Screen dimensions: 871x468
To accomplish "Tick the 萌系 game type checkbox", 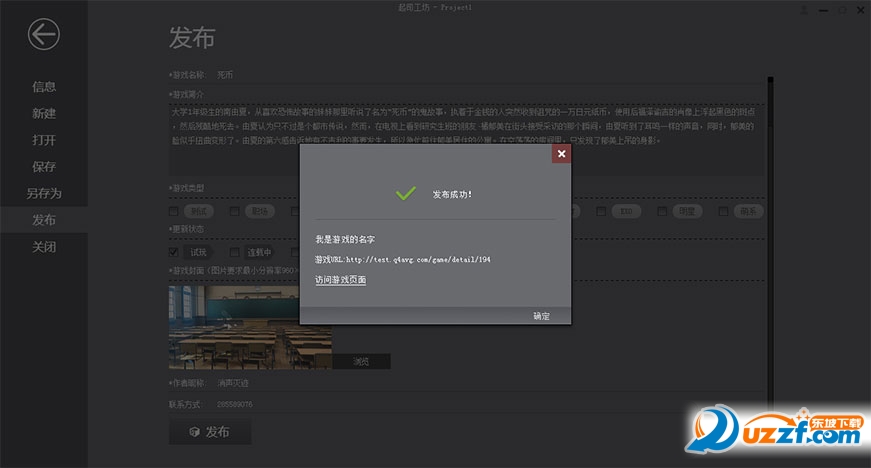I will 722,211.
